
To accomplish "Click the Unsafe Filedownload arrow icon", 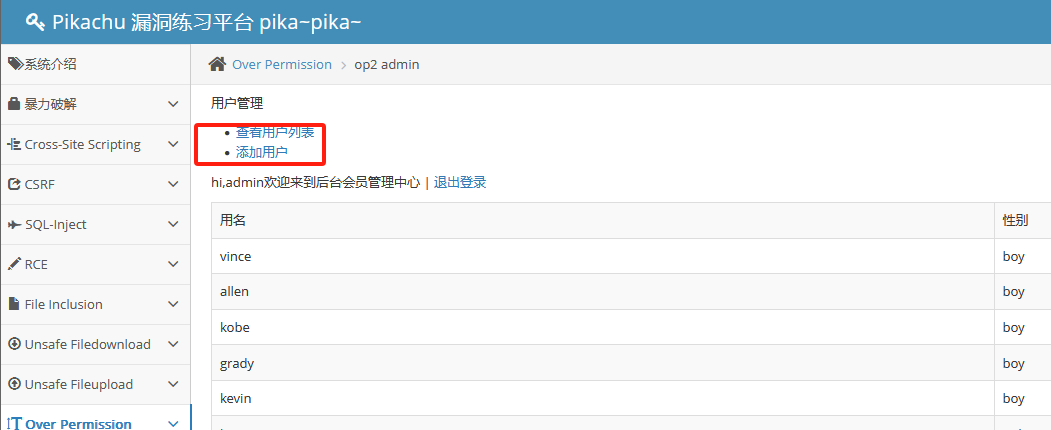I will [x=14, y=344].
